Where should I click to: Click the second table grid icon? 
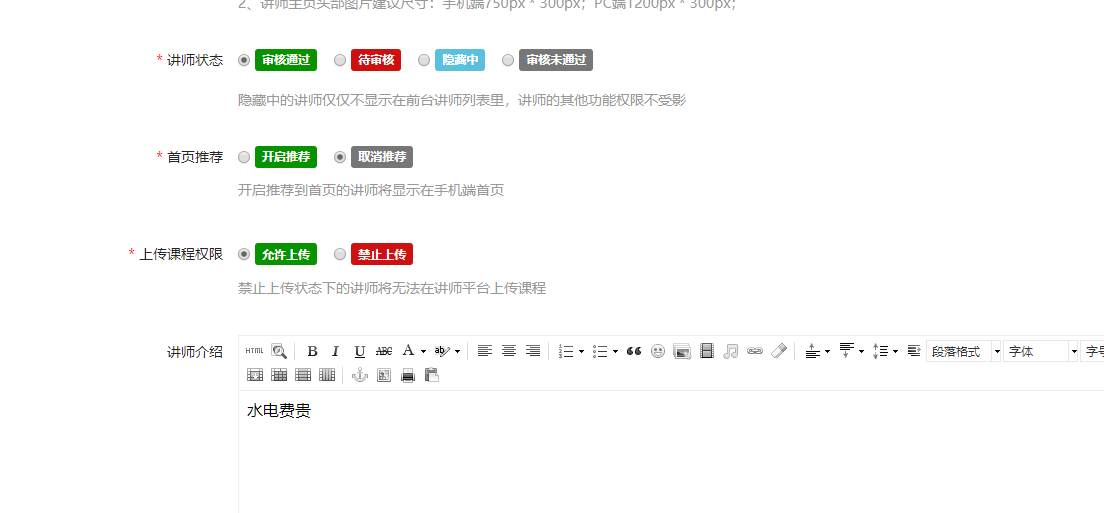pyautogui.click(x=279, y=375)
